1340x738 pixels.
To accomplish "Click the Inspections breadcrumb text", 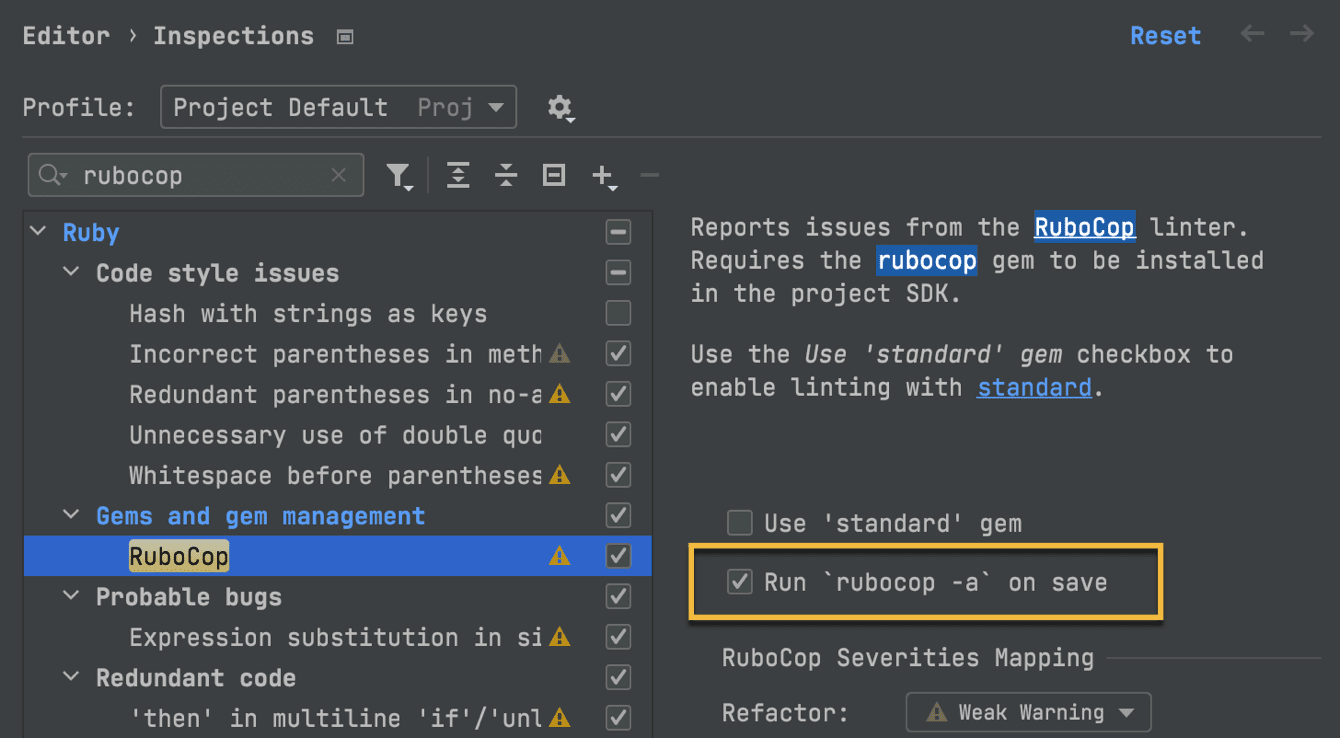I will pyautogui.click(x=233, y=36).
